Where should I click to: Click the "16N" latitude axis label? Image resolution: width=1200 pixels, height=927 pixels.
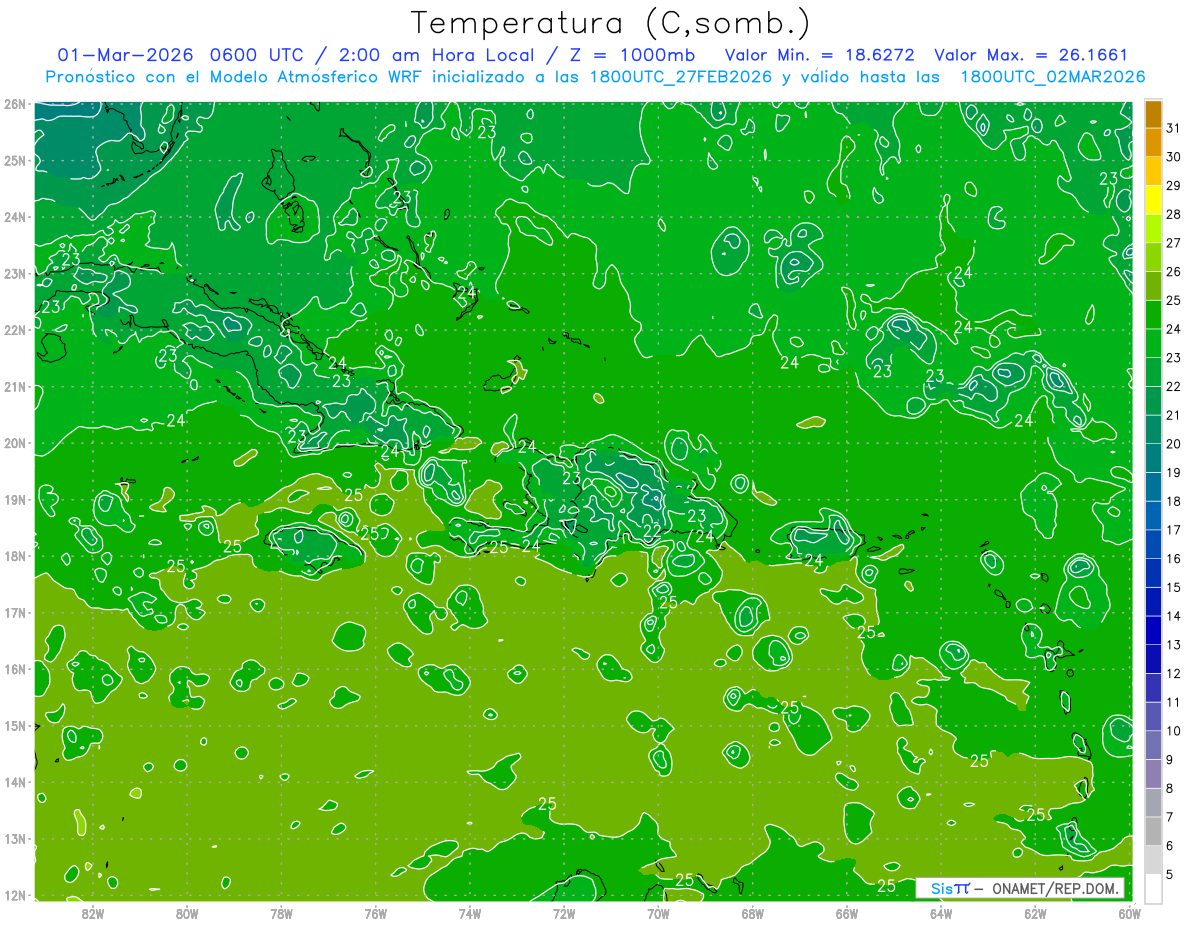pyautogui.click(x=14, y=669)
